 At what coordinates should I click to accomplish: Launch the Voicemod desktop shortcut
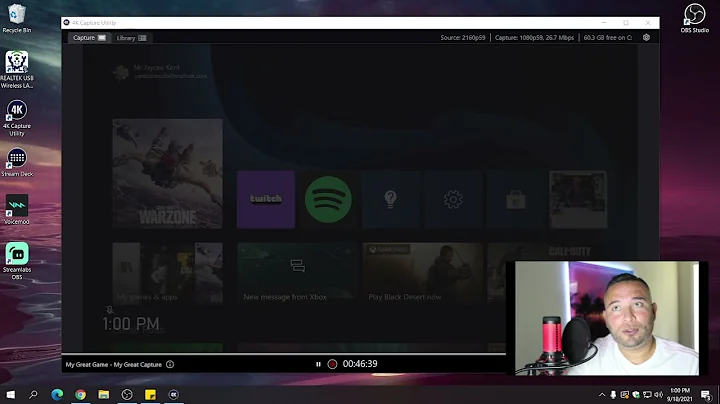17,209
